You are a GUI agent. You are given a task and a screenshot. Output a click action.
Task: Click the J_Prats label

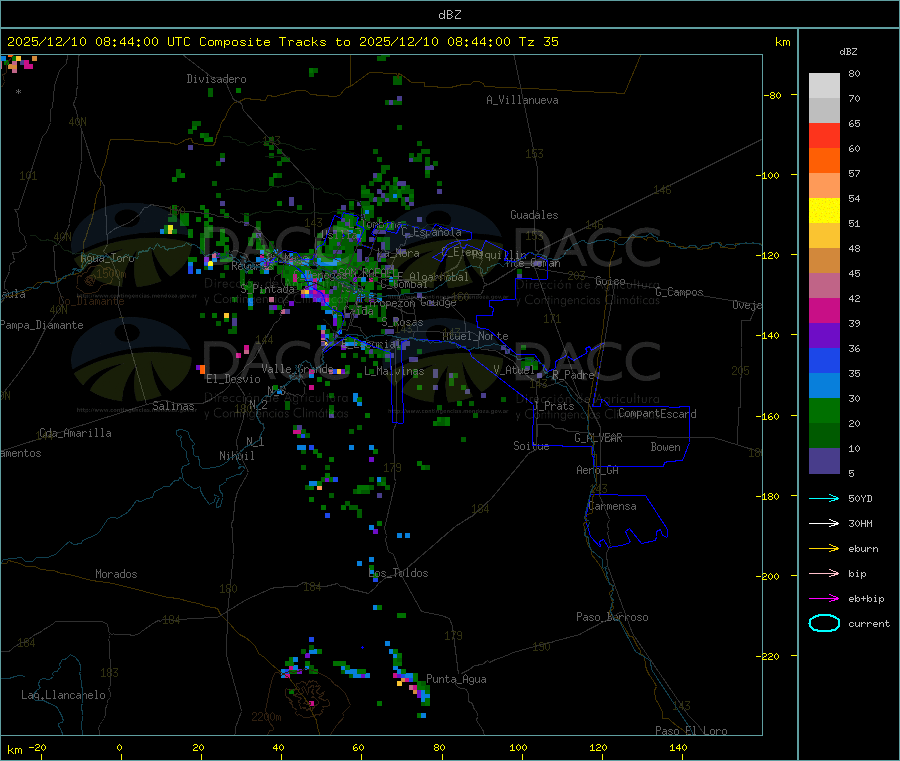pos(554,406)
